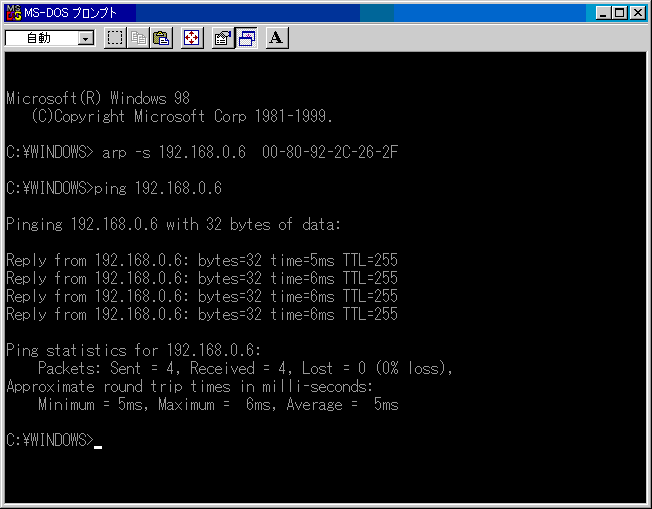The image size is (652, 509).
Task: Open the font size dropdown arrow
Action: [x=86, y=39]
